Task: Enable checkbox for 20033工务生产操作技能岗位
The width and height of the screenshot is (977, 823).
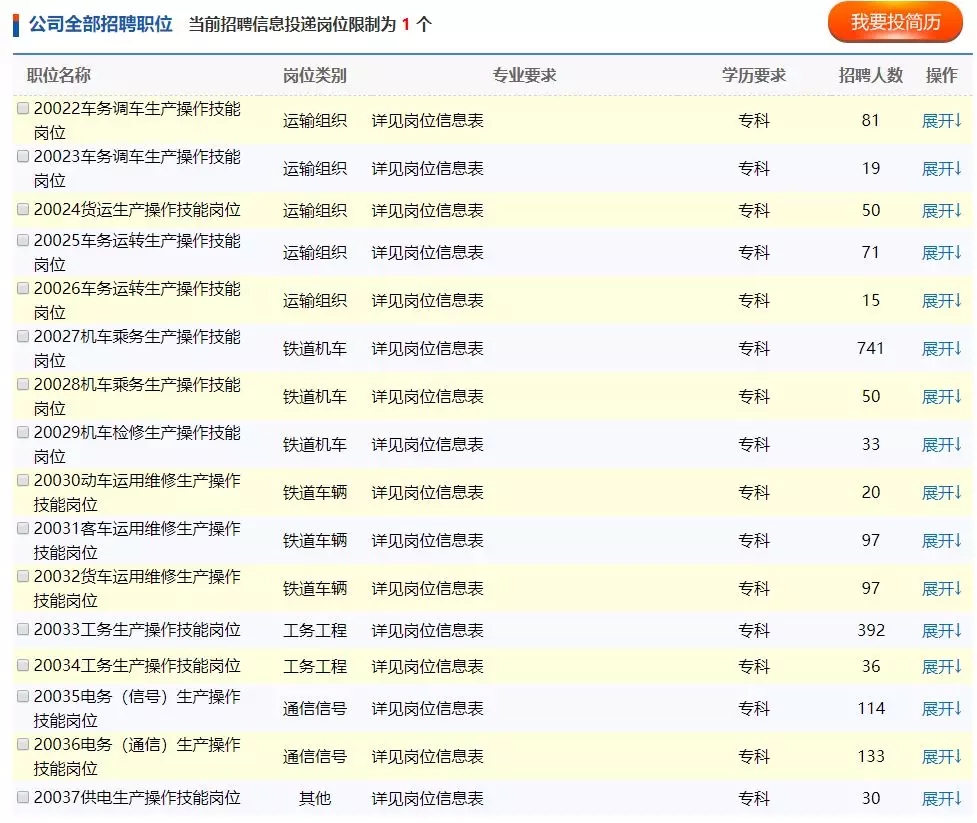Action: [23, 629]
